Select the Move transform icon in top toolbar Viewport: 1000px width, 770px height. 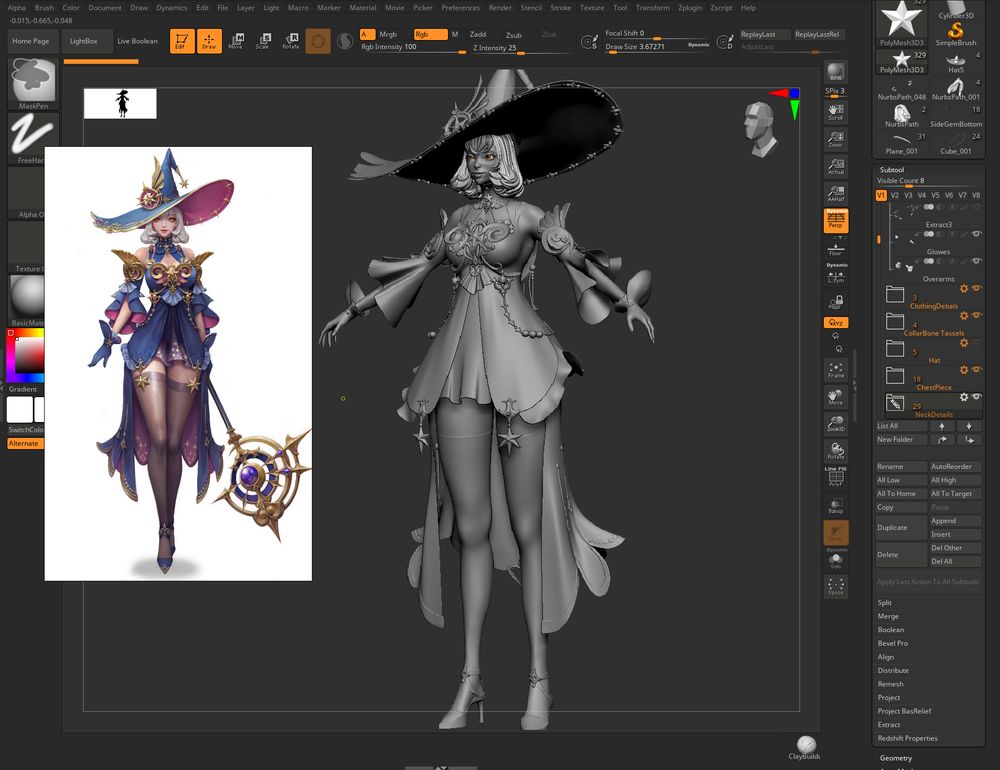pos(236,41)
